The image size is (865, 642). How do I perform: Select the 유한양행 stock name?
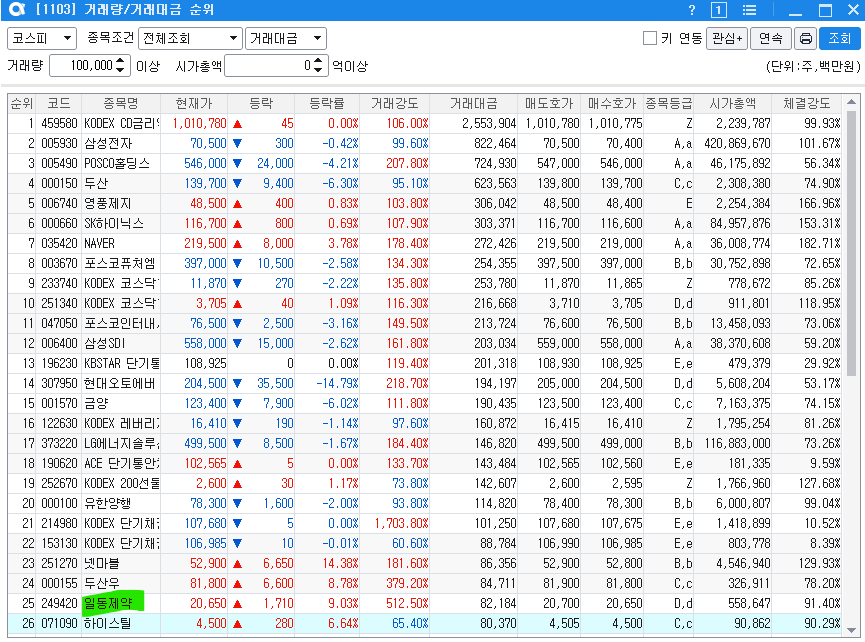[108, 503]
